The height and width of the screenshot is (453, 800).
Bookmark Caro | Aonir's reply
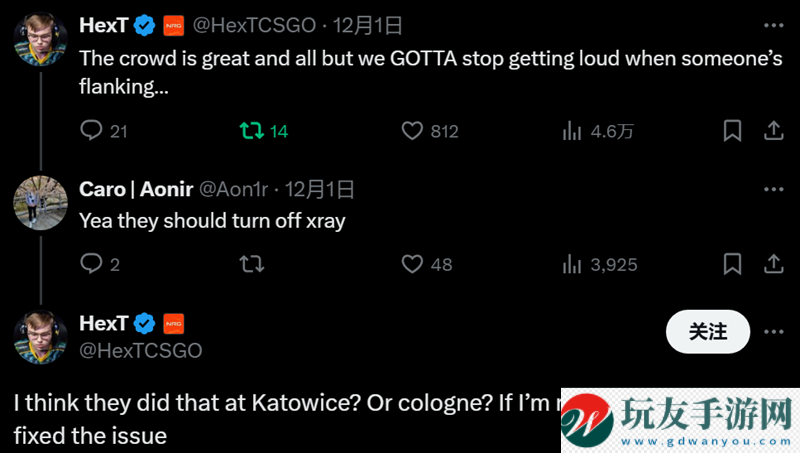click(x=732, y=264)
